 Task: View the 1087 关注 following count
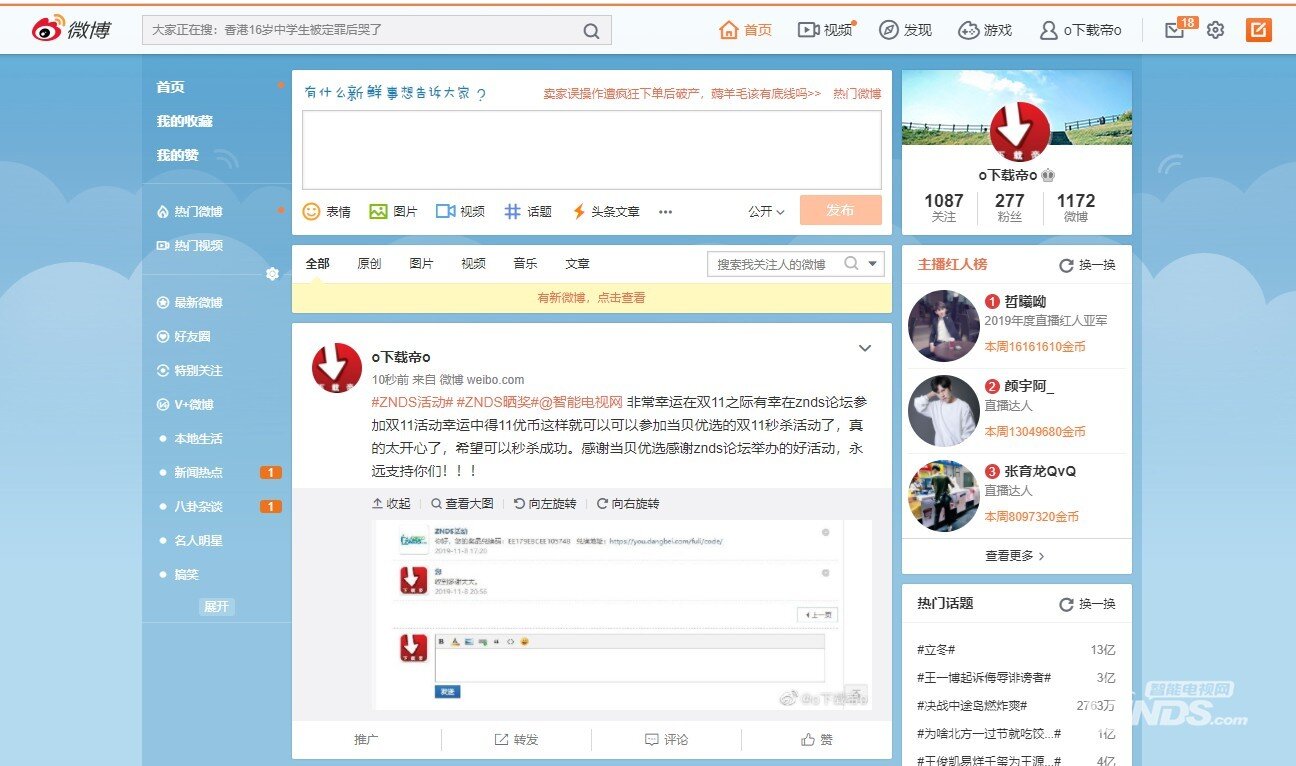pos(944,207)
